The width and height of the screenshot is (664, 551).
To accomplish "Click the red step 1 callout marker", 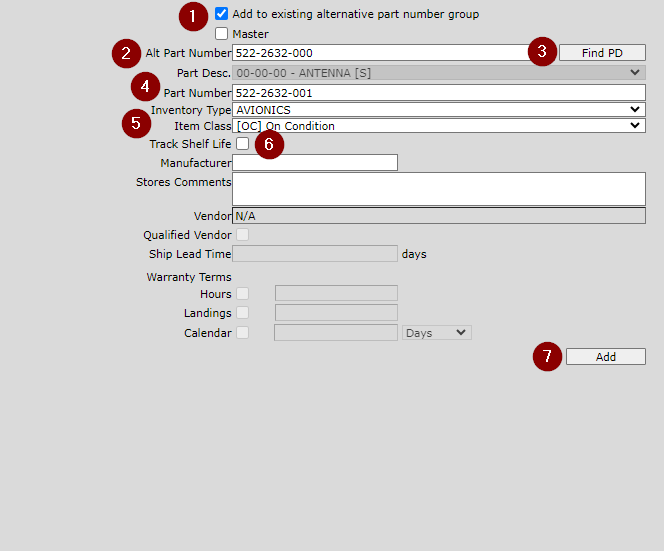I will click(193, 16).
